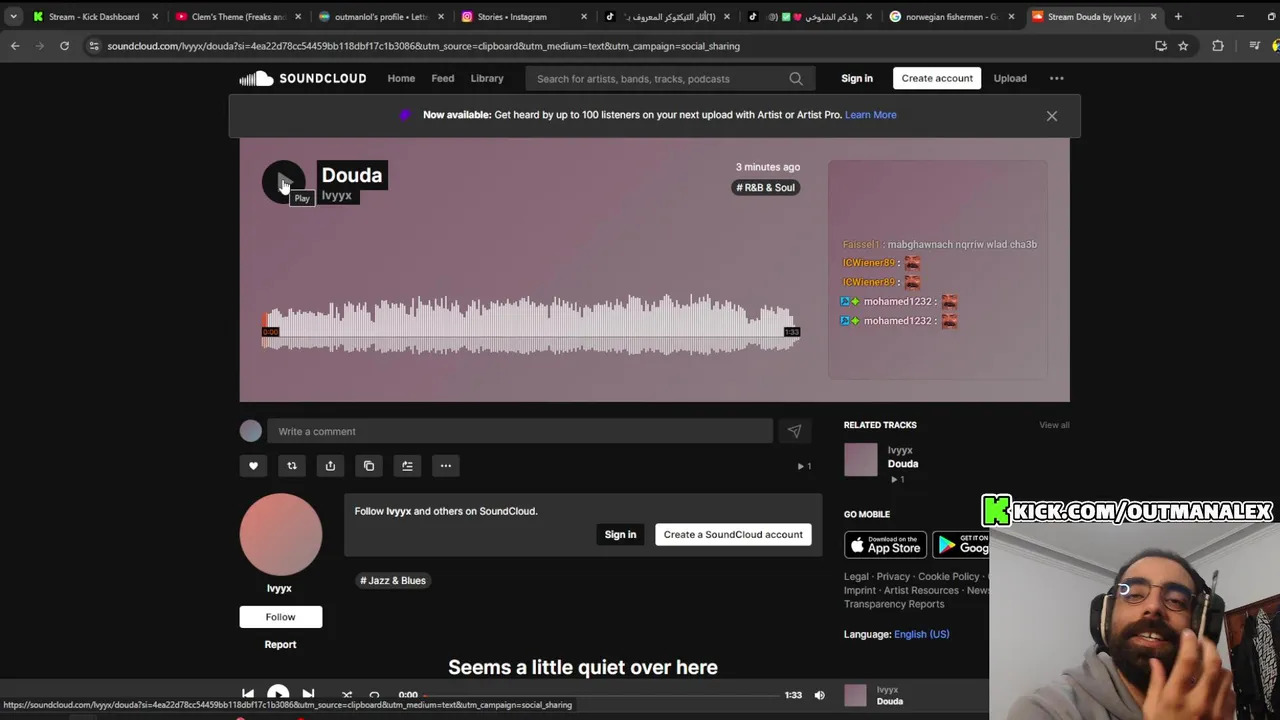The width and height of the screenshot is (1280, 720).
Task: Go back with the browser back arrow
Action: point(15,46)
